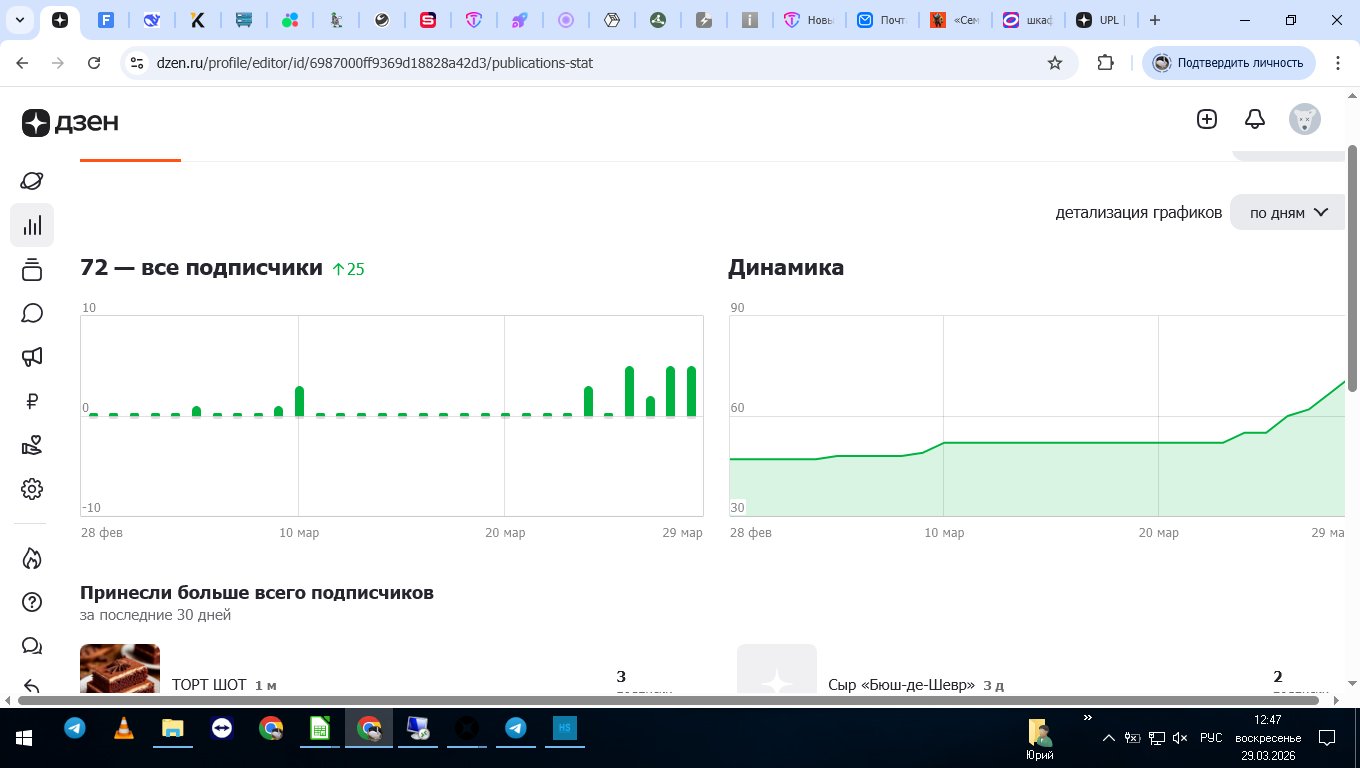Viewport: 1360px width, 768px height.
Task: Click the '72 — все подписчики' heading
Action: click(201, 268)
